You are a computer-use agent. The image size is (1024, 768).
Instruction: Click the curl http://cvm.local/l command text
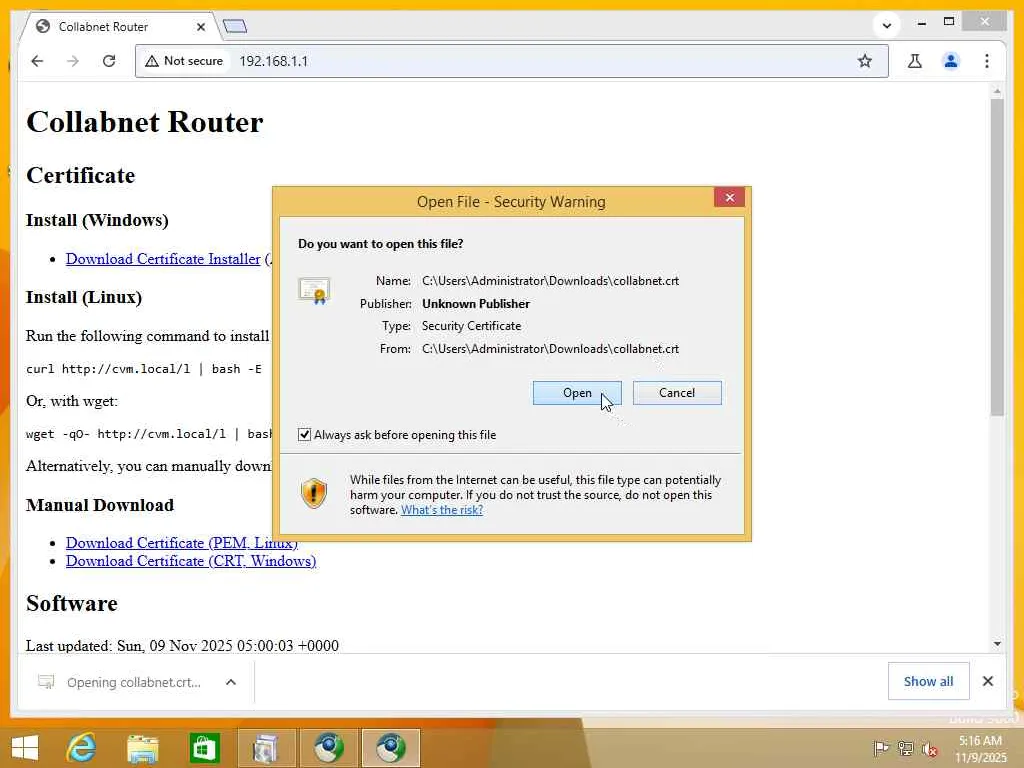[x=144, y=369]
